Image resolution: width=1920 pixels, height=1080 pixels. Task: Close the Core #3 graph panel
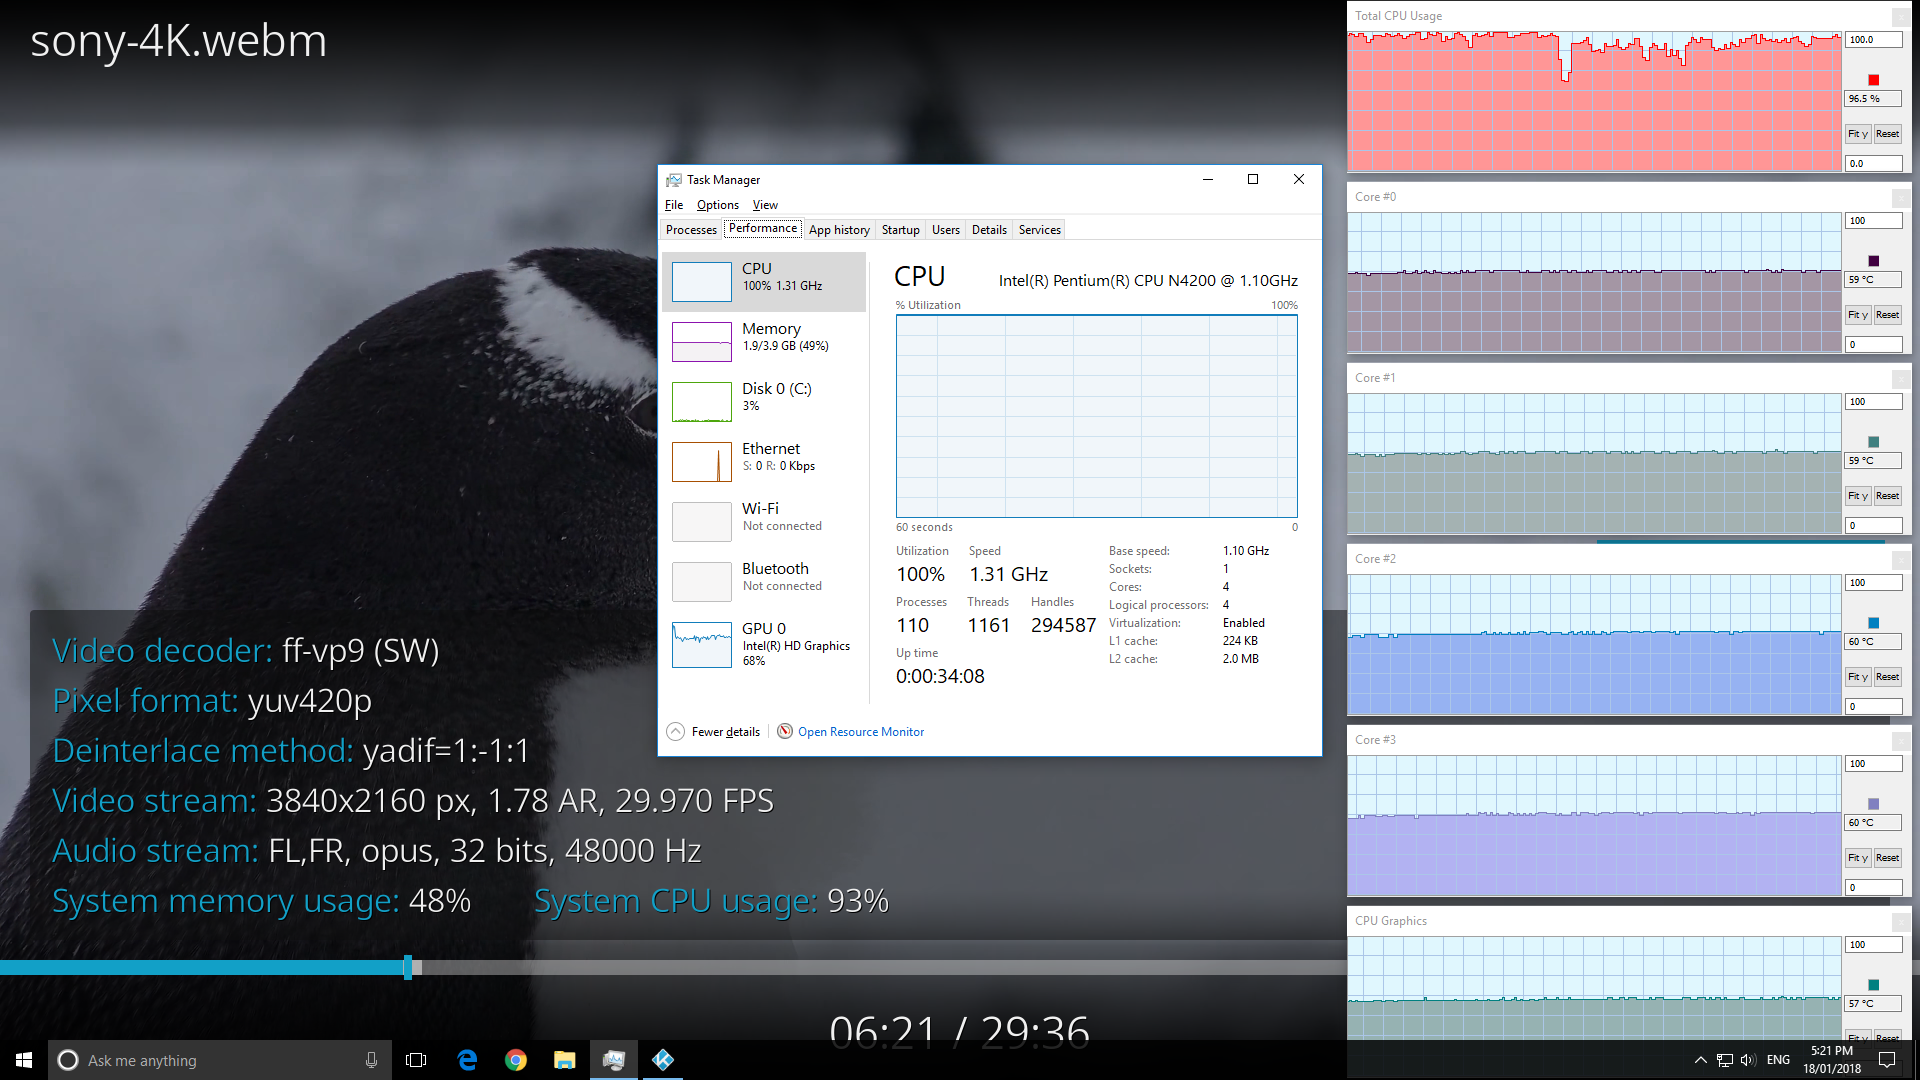pyautogui.click(x=1900, y=741)
